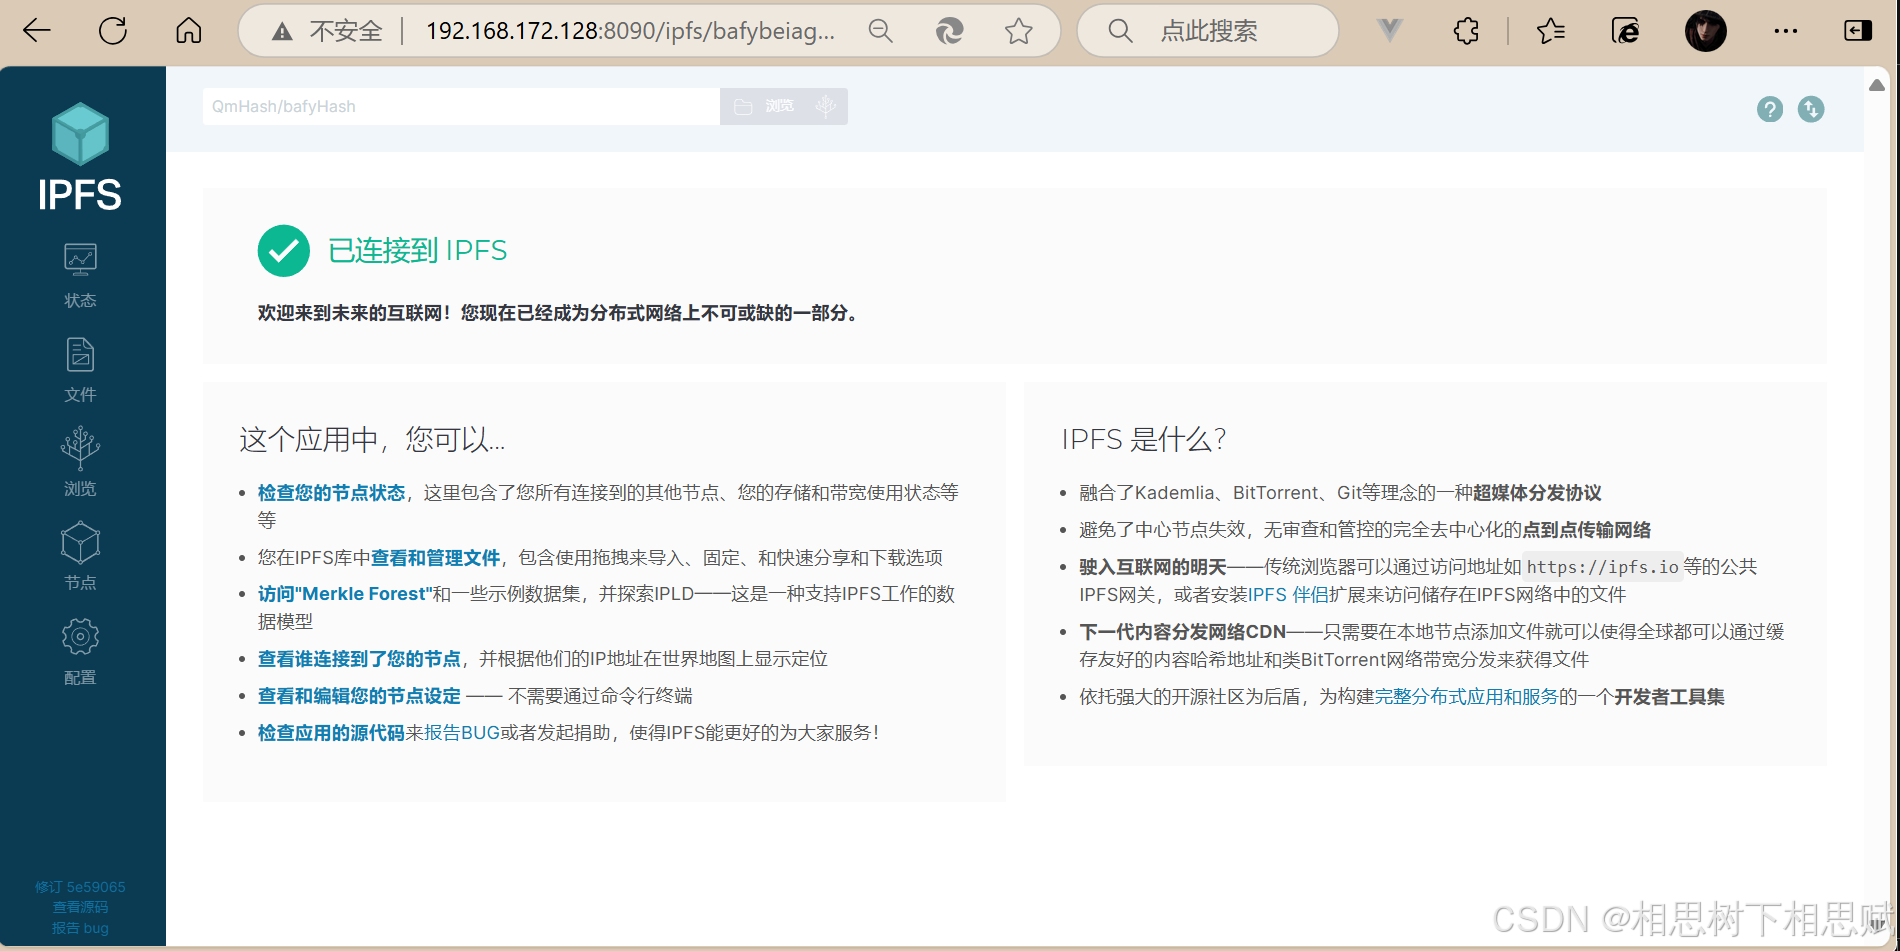Click the 查看源码 link in sidebar footer
Viewport: 1900px width, 951px height.
(80, 907)
